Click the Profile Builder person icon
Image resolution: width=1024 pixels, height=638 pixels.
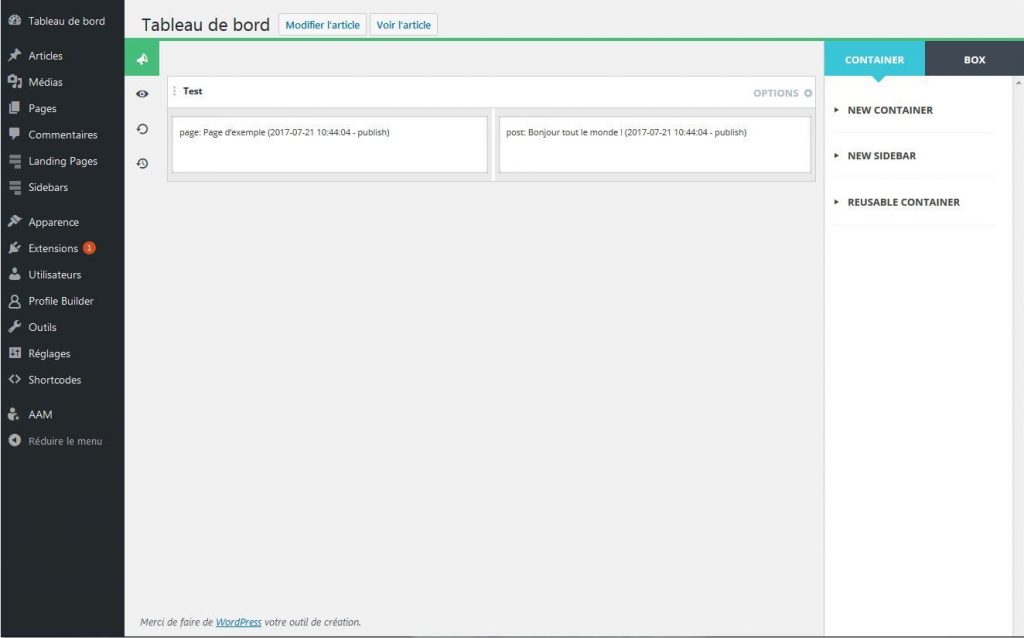(x=14, y=301)
